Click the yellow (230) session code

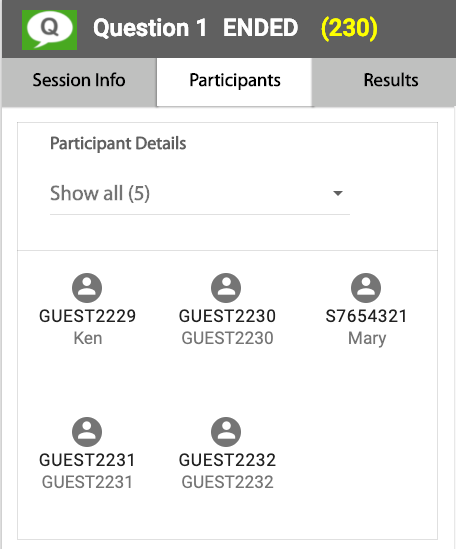click(x=350, y=28)
